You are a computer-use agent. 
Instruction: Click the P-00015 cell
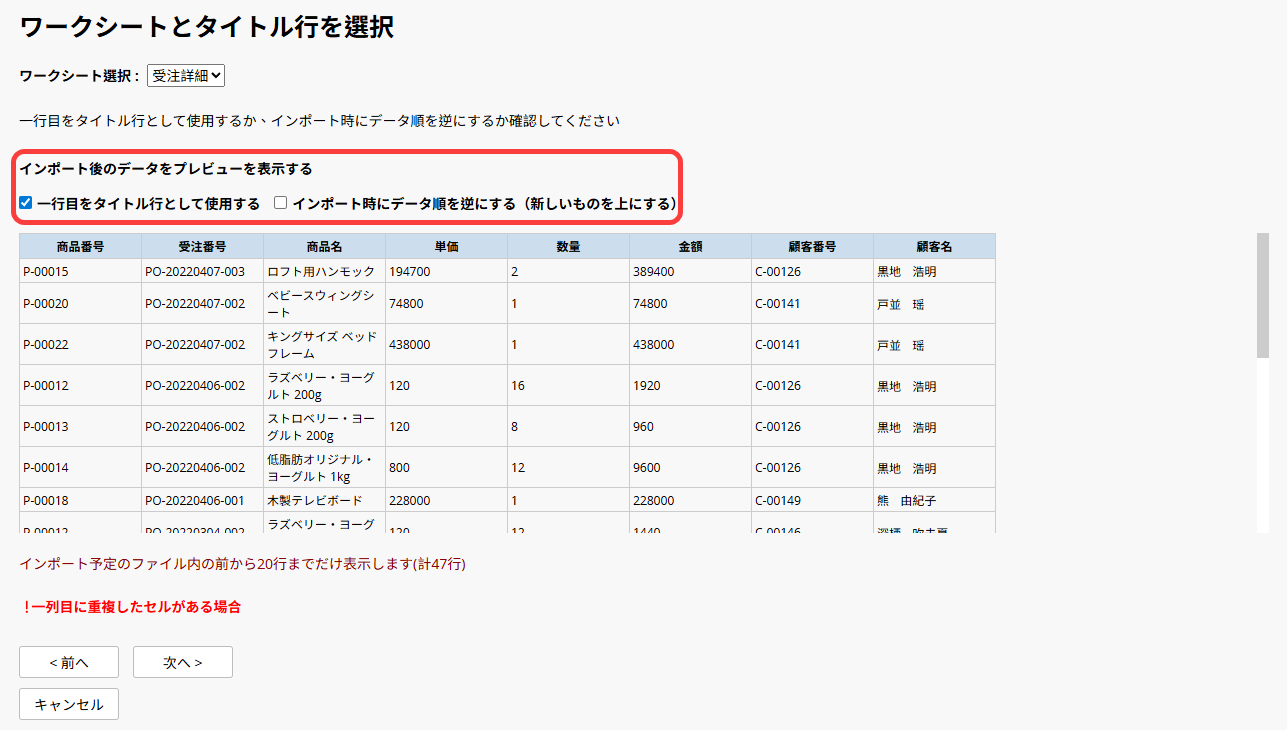coord(80,271)
